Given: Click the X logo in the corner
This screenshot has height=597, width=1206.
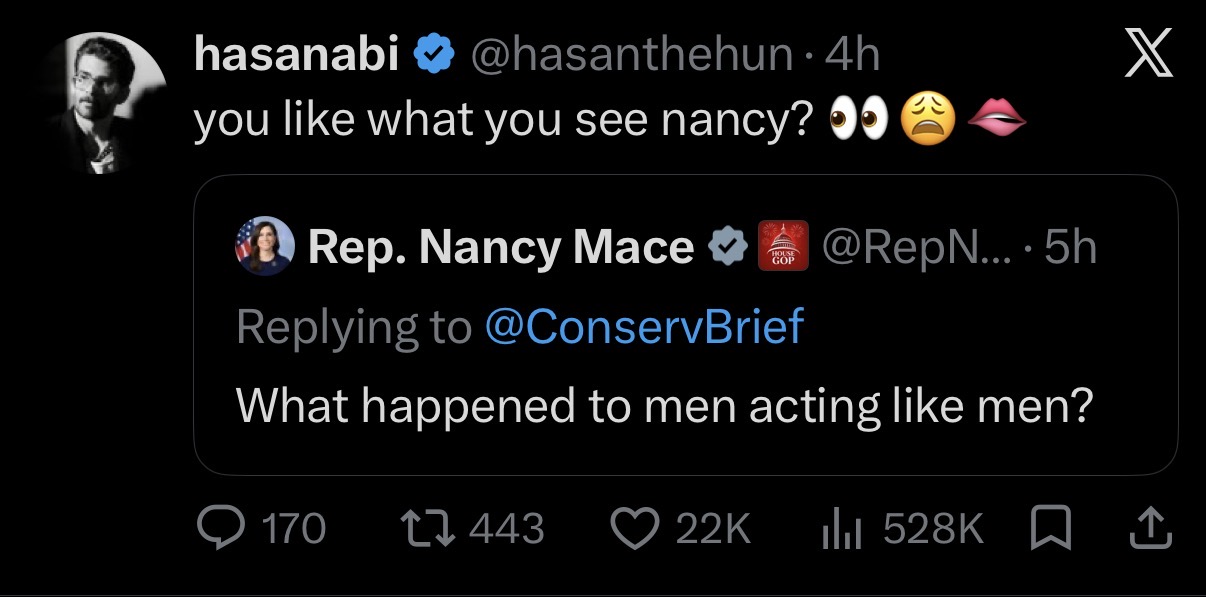Looking at the screenshot, I should pyautogui.click(x=1147, y=57).
